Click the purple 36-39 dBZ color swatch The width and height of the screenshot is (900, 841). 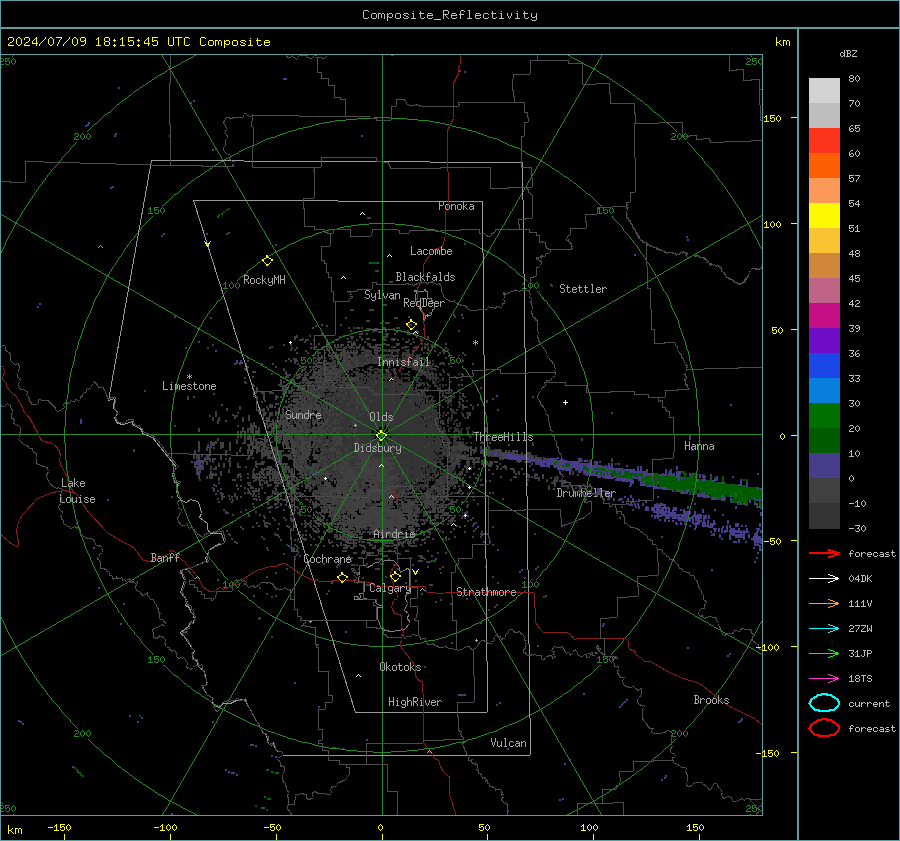[824, 340]
